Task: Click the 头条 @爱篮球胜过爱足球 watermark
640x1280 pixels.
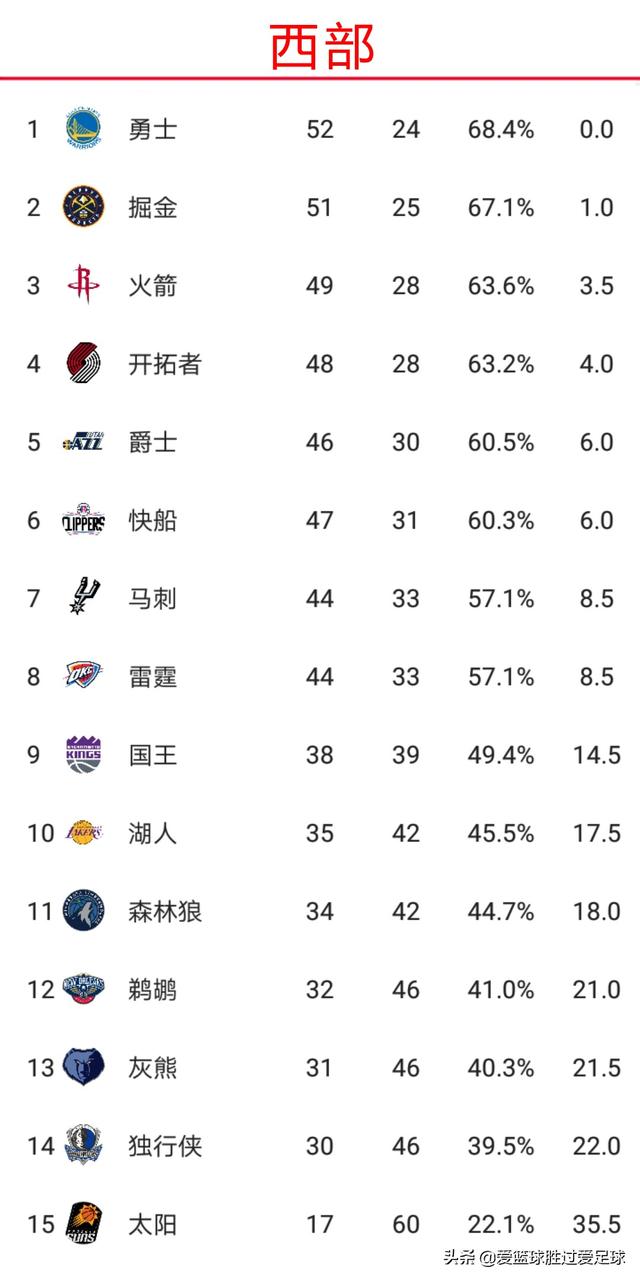Action: click(535, 1257)
